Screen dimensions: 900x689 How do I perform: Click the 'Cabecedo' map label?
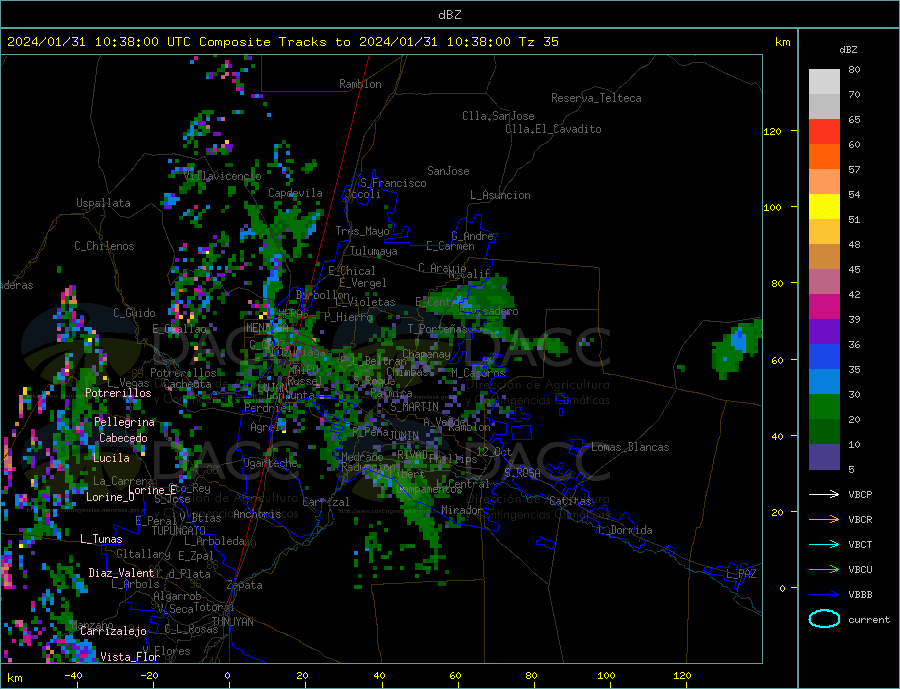point(123,438)
